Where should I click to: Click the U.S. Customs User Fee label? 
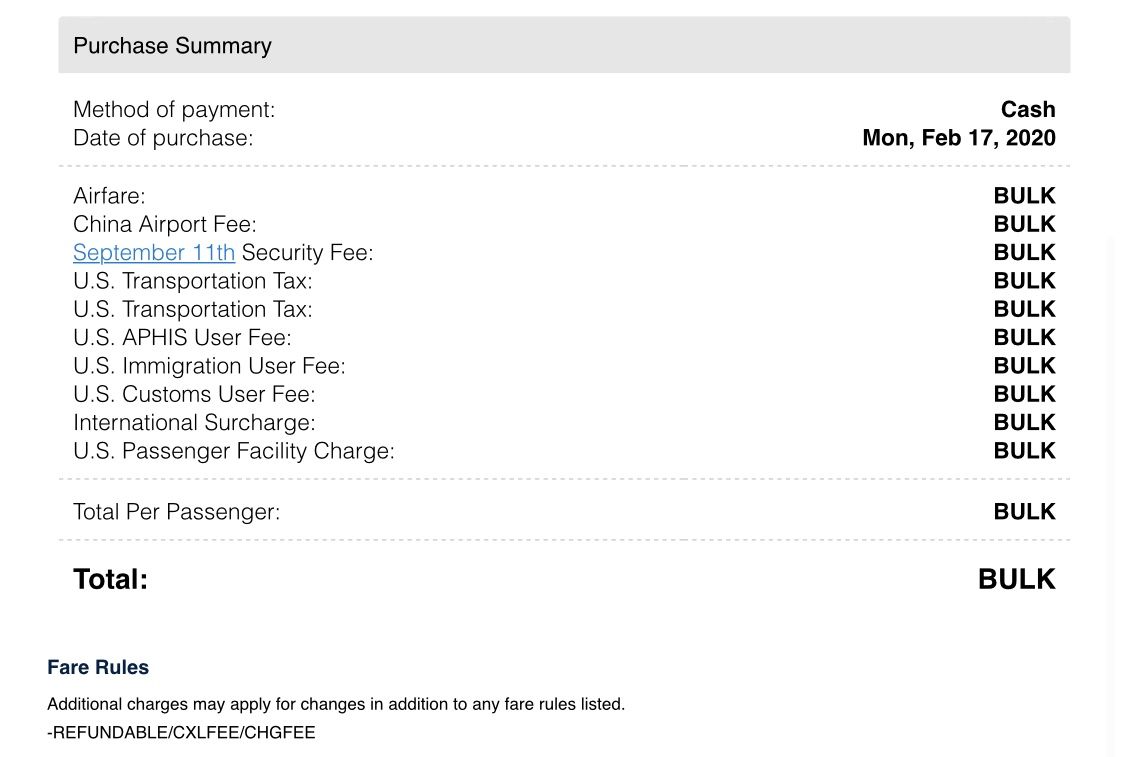coord(194,394)
